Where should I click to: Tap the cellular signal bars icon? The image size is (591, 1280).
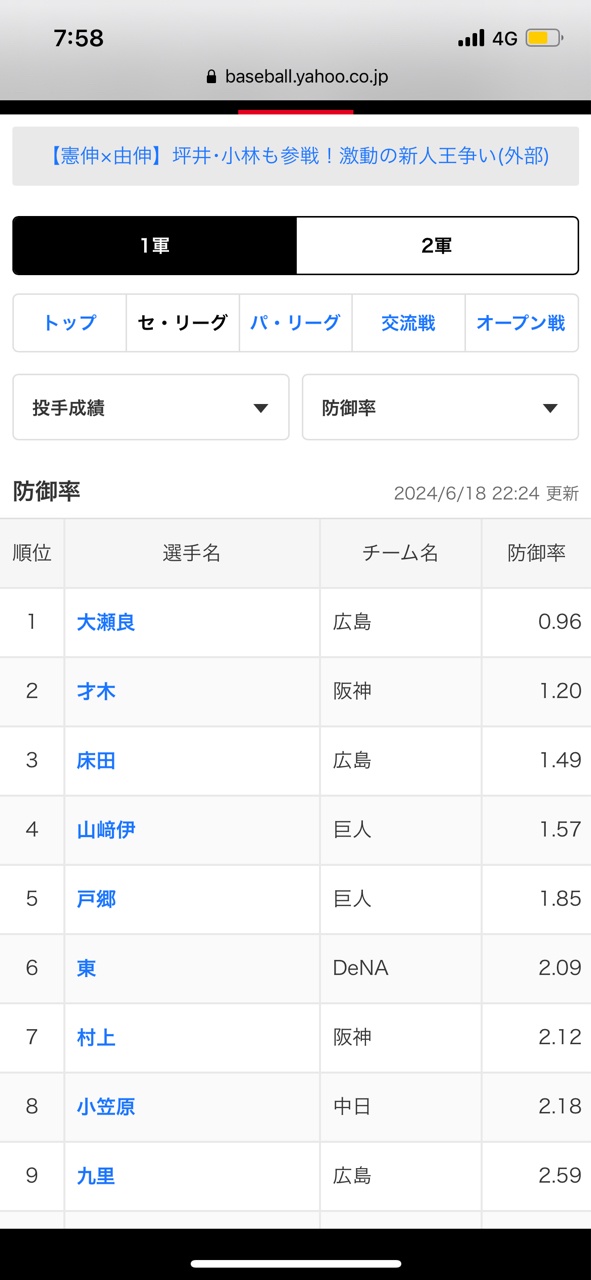pos(471,39)
